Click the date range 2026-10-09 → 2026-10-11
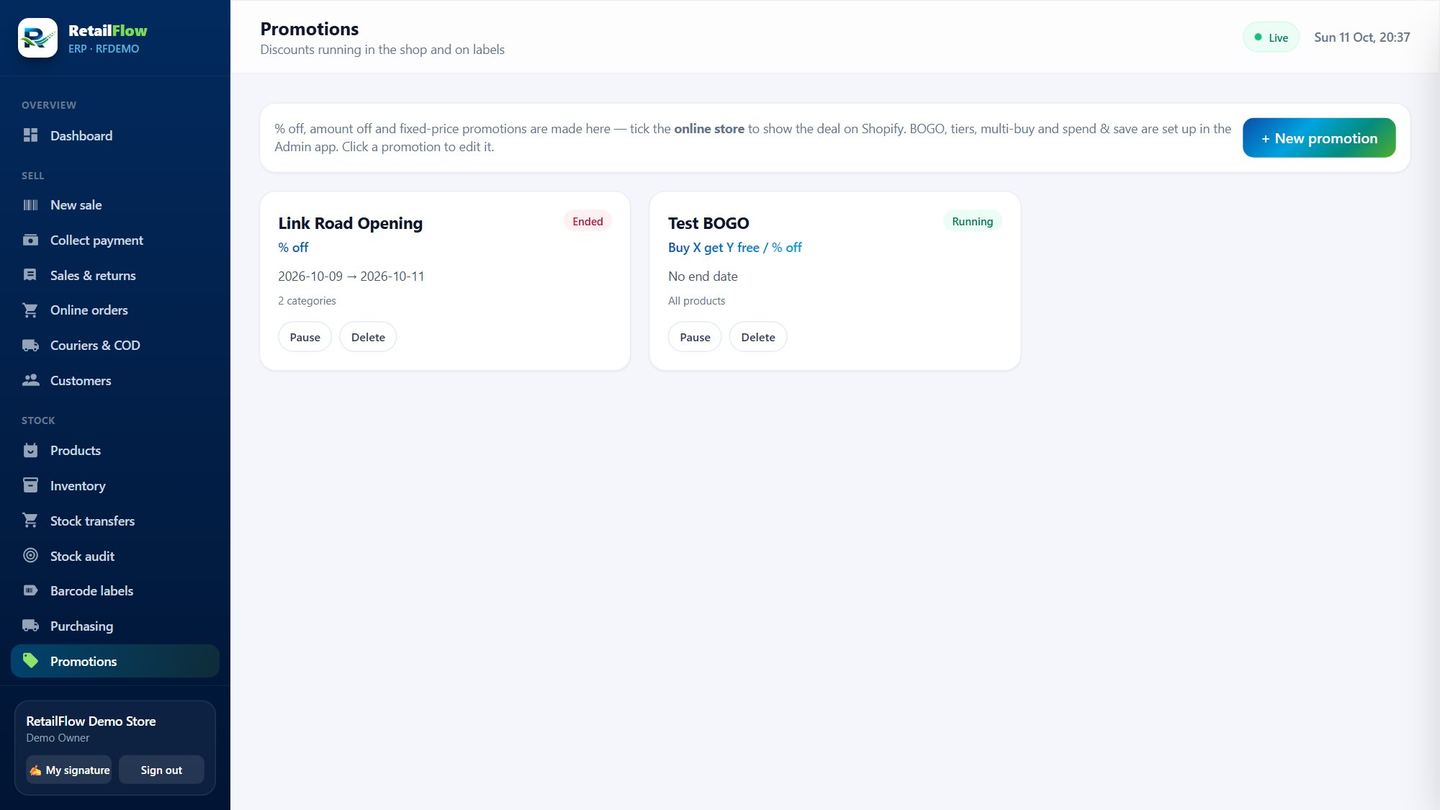Viewport: 1440px width, 810px height. [x=351, y=276]
